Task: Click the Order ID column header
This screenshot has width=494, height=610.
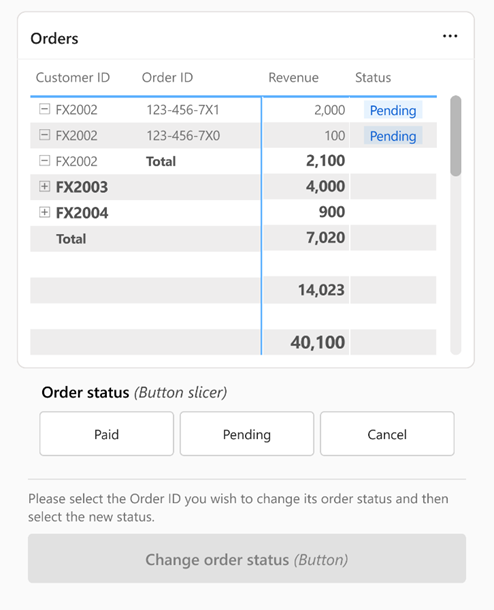Action: pyautogui.click(x=167, y=77)
